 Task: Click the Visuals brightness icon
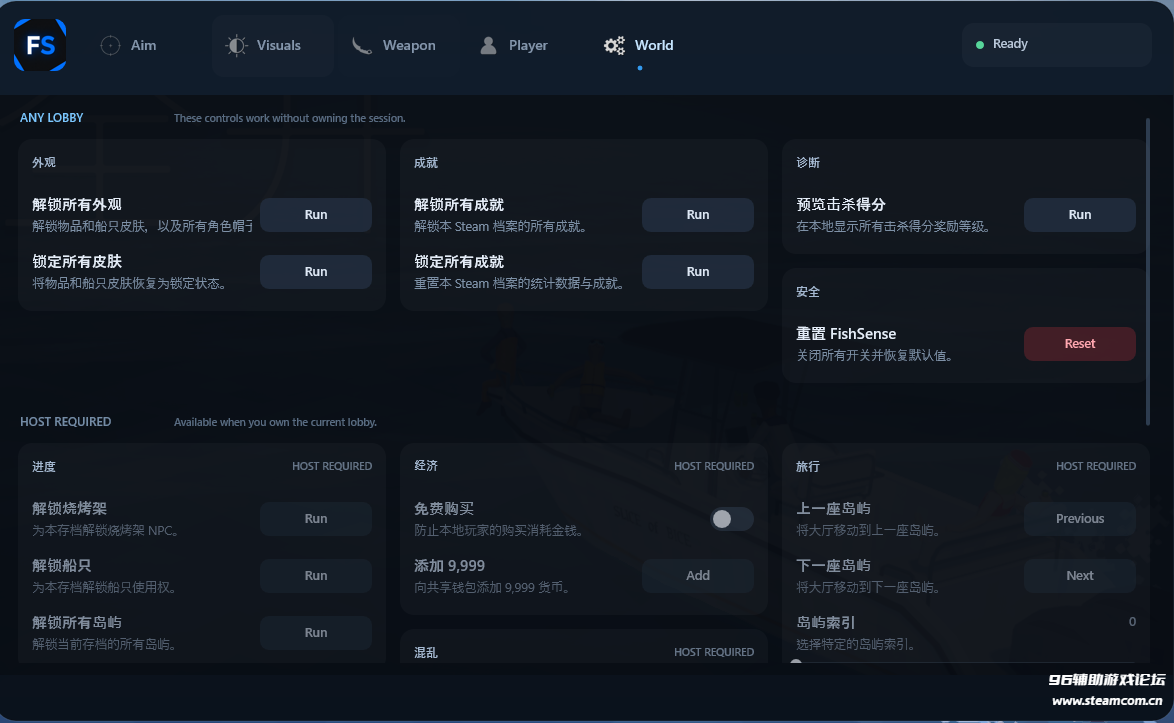click(x=236, y=46)
